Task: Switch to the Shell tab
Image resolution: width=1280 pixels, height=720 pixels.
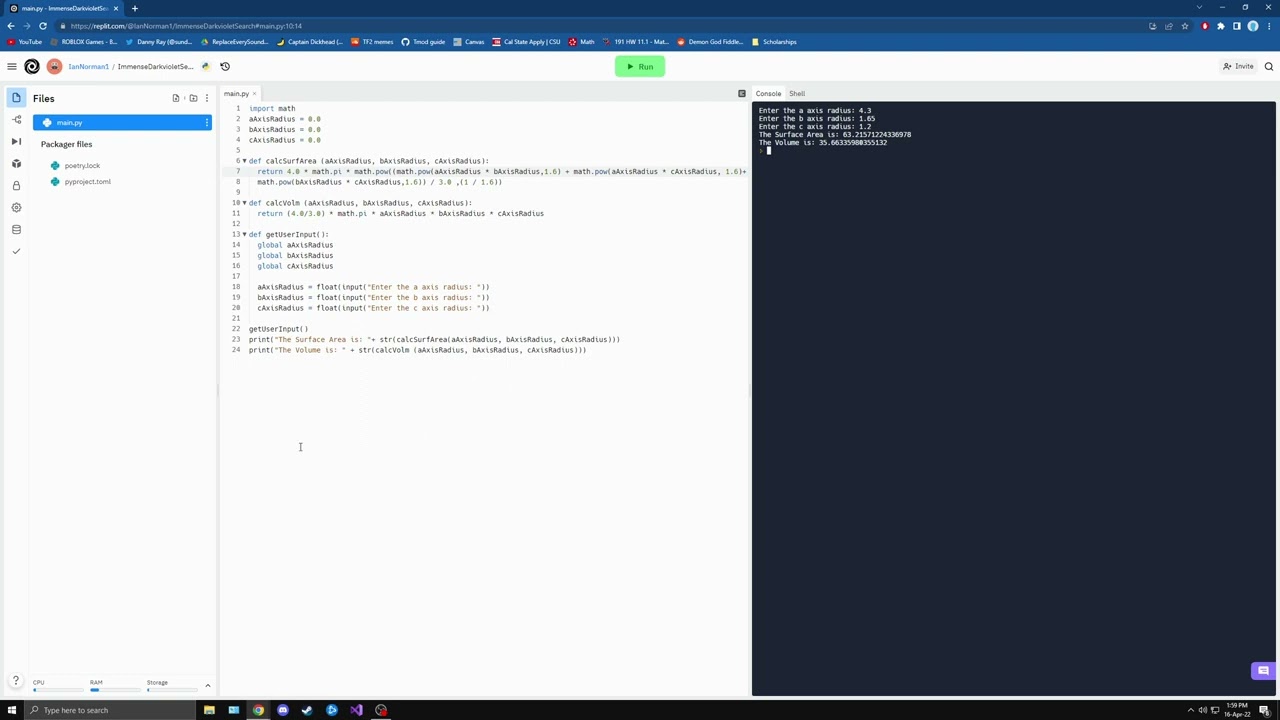Action: click(797, 94)
